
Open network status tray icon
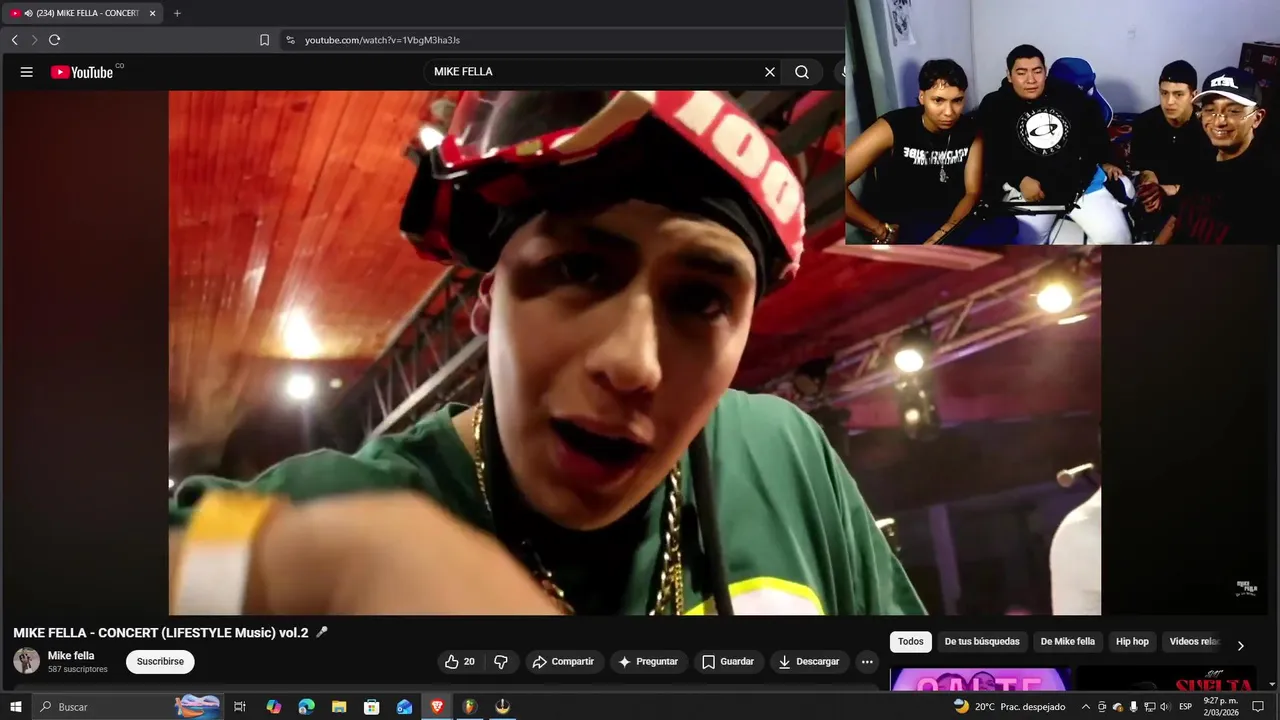point(1150,706)
